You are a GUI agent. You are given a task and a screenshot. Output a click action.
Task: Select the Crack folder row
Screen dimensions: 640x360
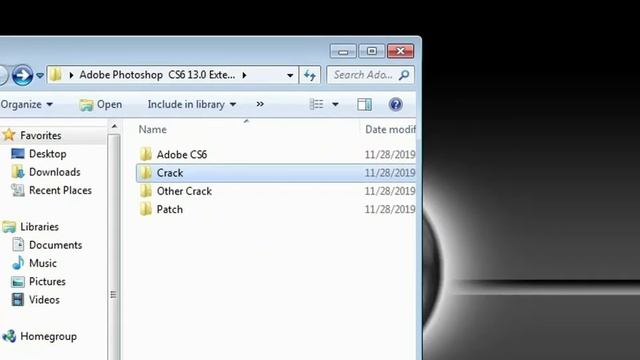tap(276, 173)
